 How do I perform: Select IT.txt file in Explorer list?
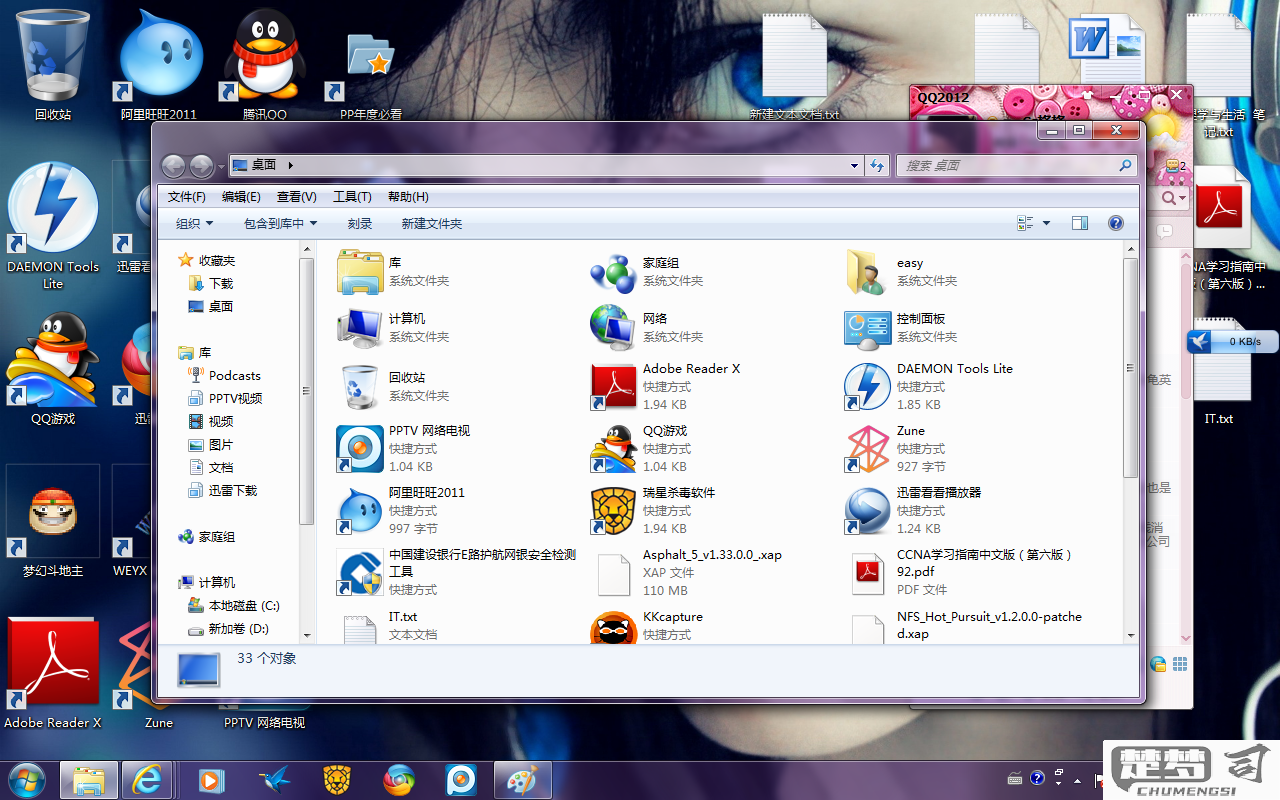click(388, 625)
